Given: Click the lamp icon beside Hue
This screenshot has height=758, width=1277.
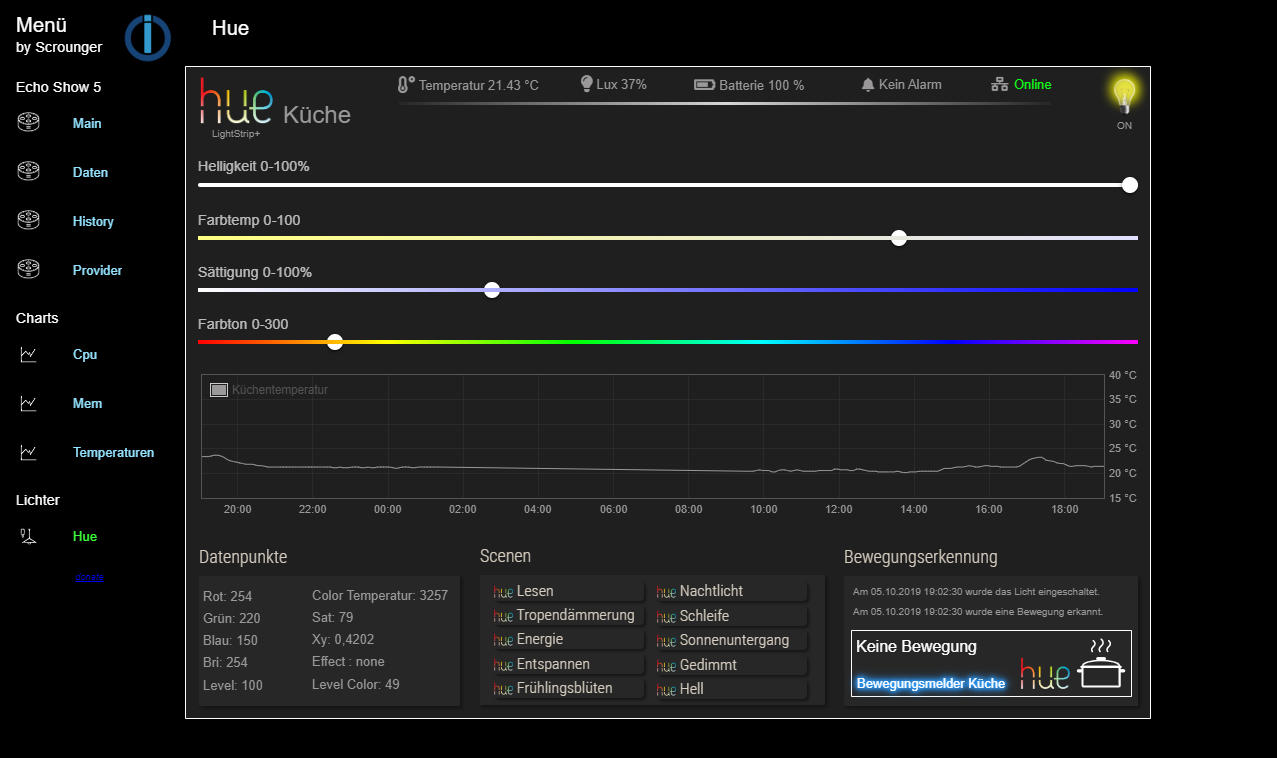Looking at the screenshot, I should point(28,536).
